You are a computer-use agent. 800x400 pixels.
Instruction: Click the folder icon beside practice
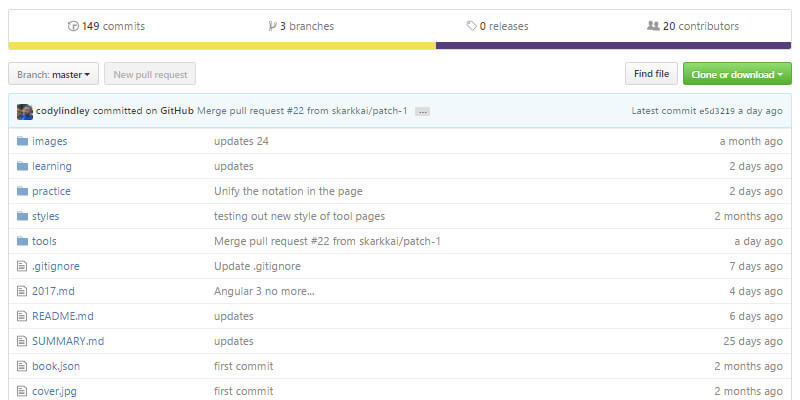point(23,191)
